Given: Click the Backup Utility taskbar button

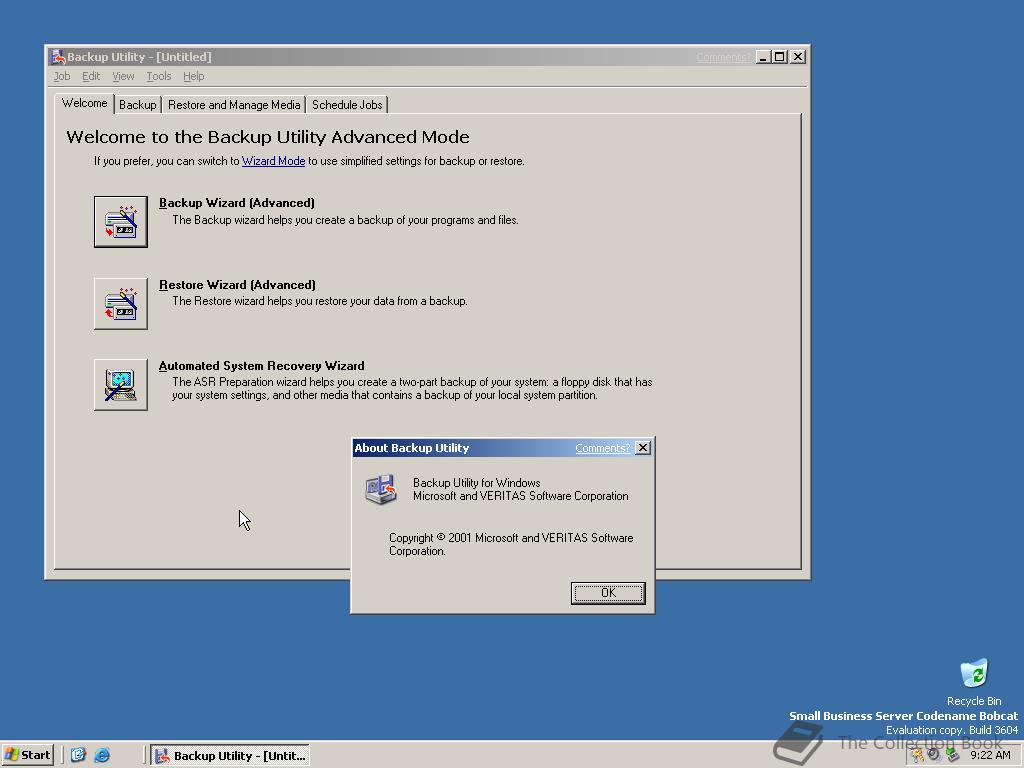Looking at the screenshot, I should 230,756.
